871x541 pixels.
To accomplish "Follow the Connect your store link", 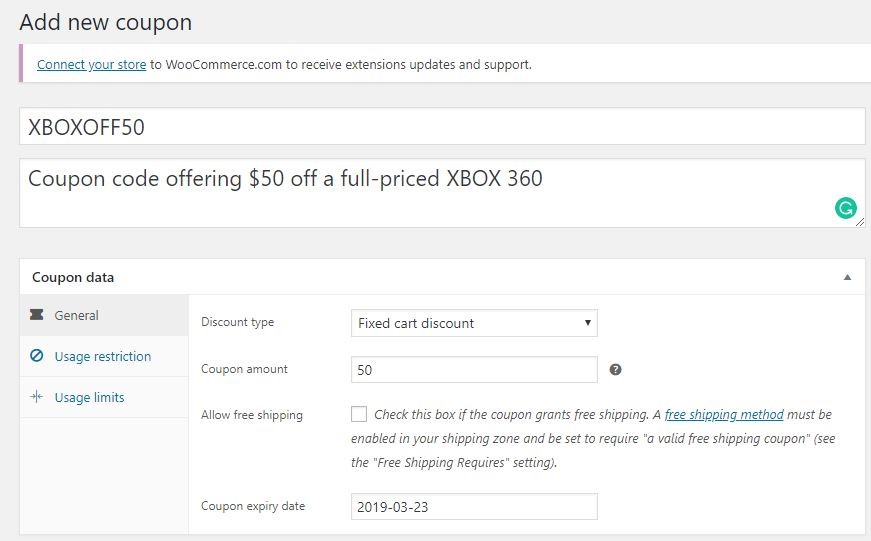I will tap(92, 64).
